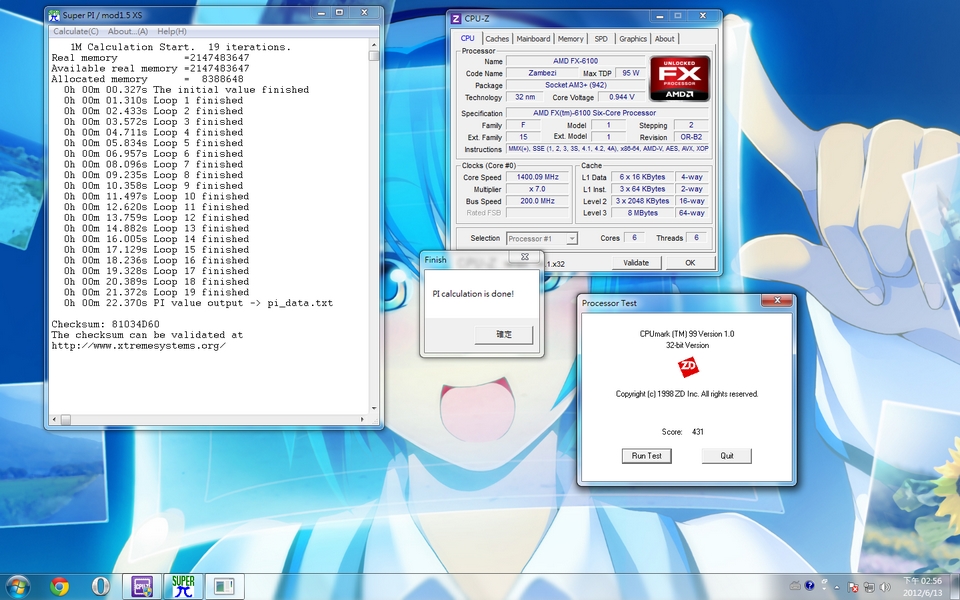Viewport: 960px width, 600px height.
Task: Click the CPU-Z title bar Z icon
Action: point(456,19)
